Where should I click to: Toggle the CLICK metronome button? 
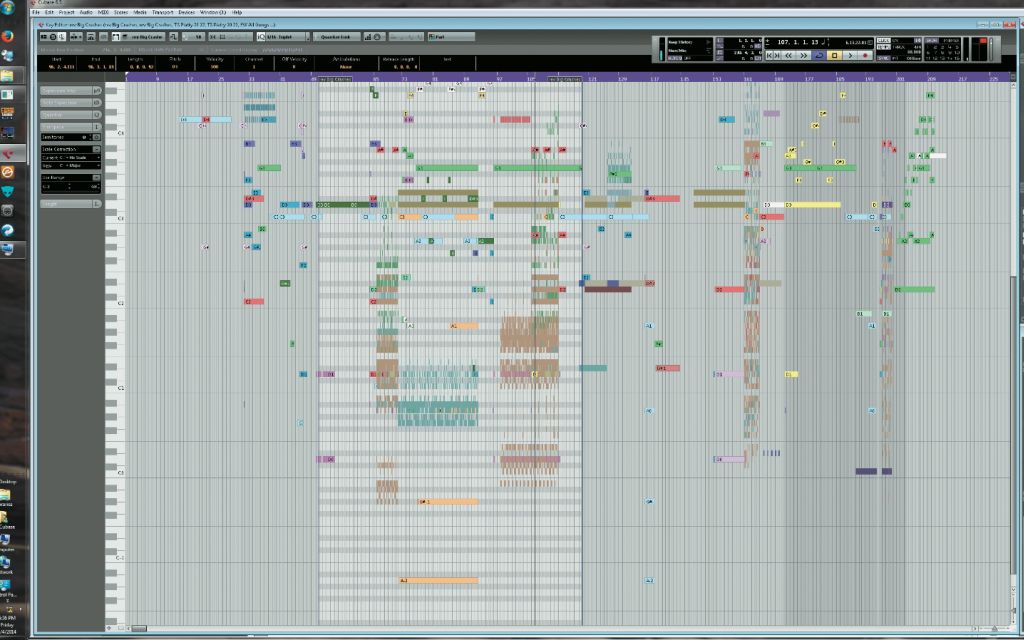[x=884, y=40]
